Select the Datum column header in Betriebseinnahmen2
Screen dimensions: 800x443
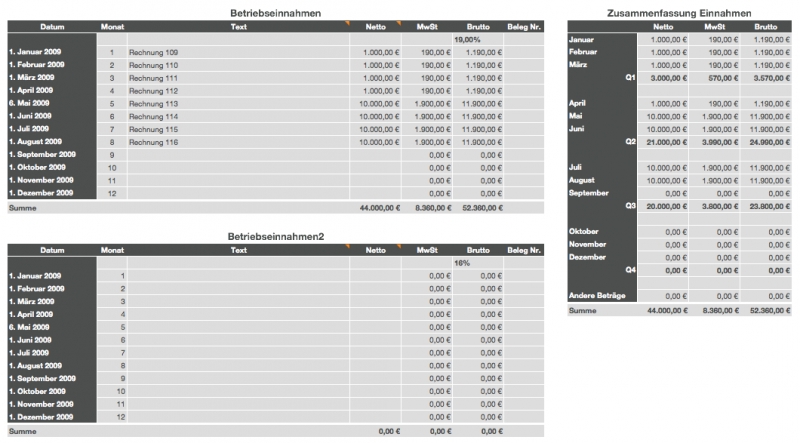(52, 250)
